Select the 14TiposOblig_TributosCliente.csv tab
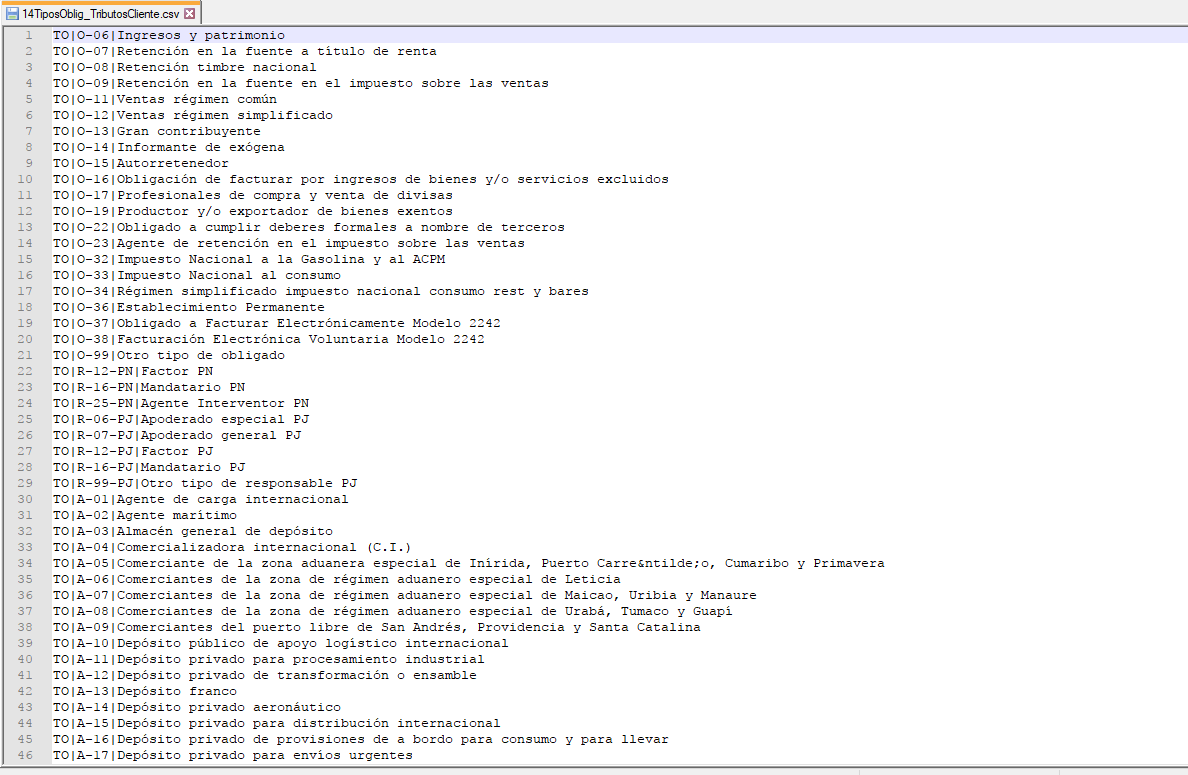Image resolution: width=1188 pixels, height=775 pixels. [101, 14]
